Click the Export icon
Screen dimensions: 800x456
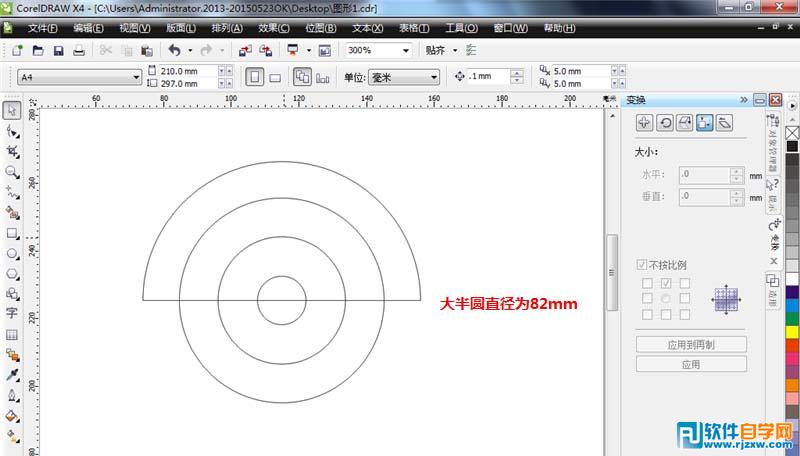coord(266,50)
